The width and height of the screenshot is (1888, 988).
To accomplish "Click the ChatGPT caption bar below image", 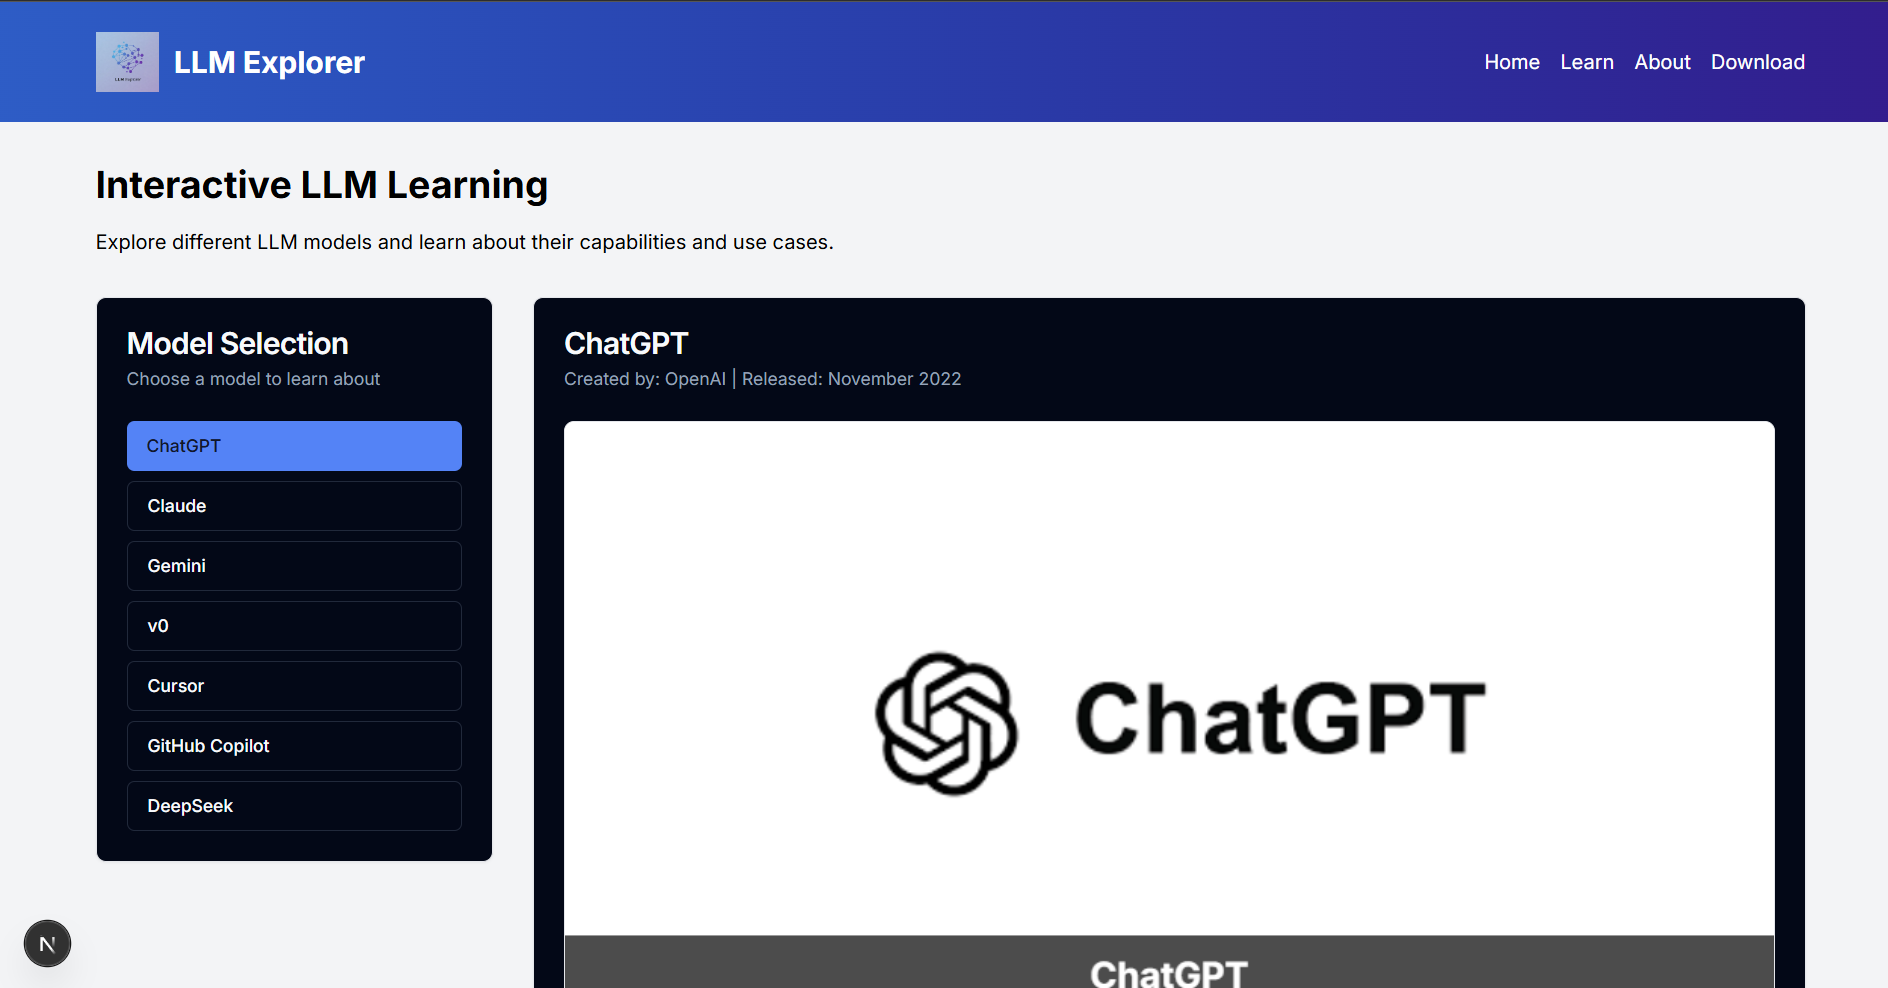I will [x=1169, y=963].
